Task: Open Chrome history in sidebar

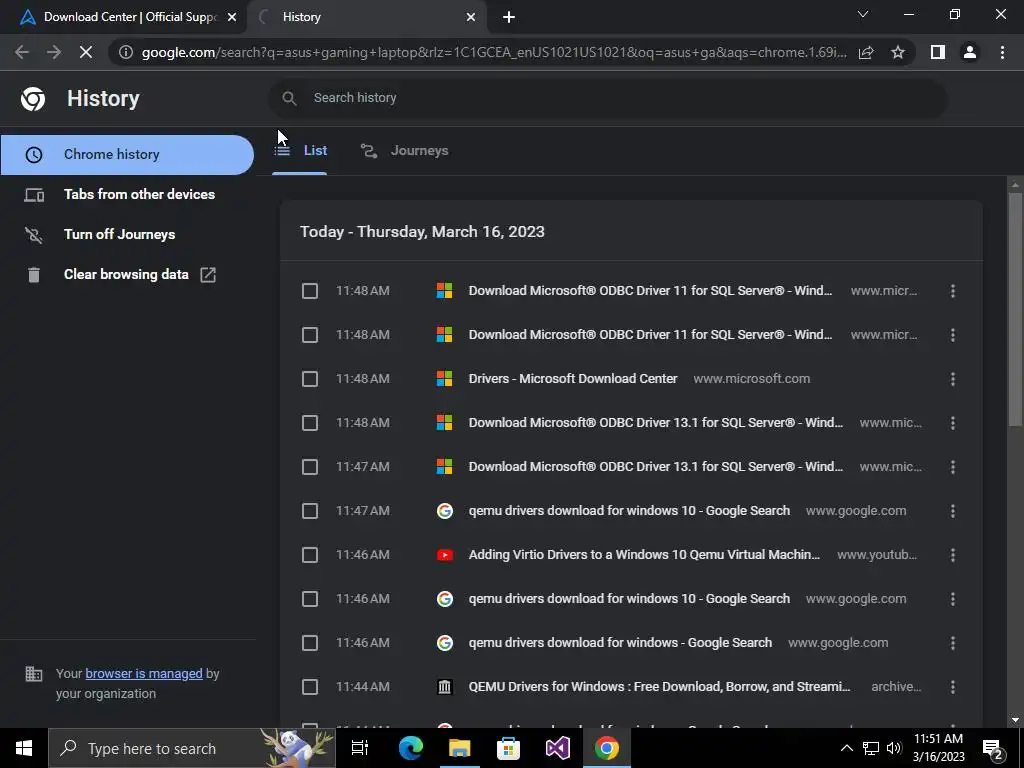Action: (127, 155)
